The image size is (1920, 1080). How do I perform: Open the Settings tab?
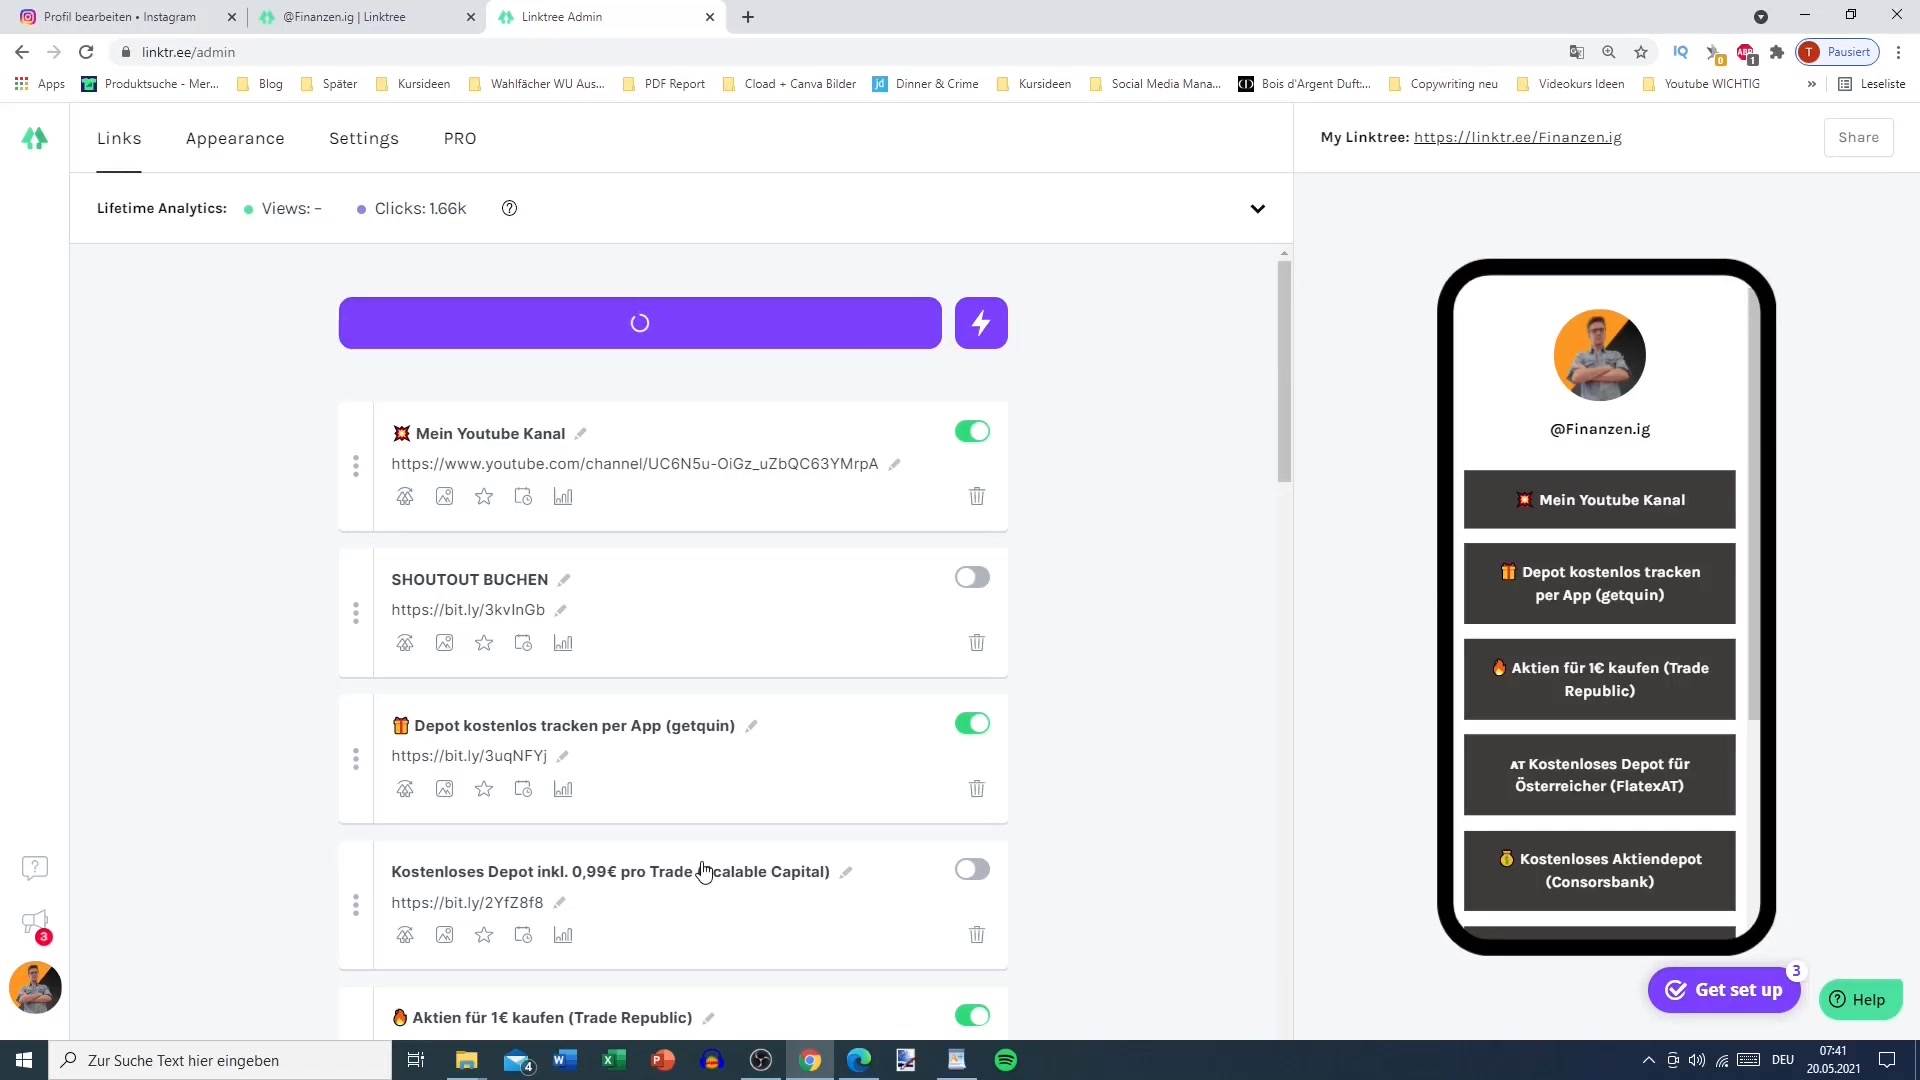(x=364, y=138)
